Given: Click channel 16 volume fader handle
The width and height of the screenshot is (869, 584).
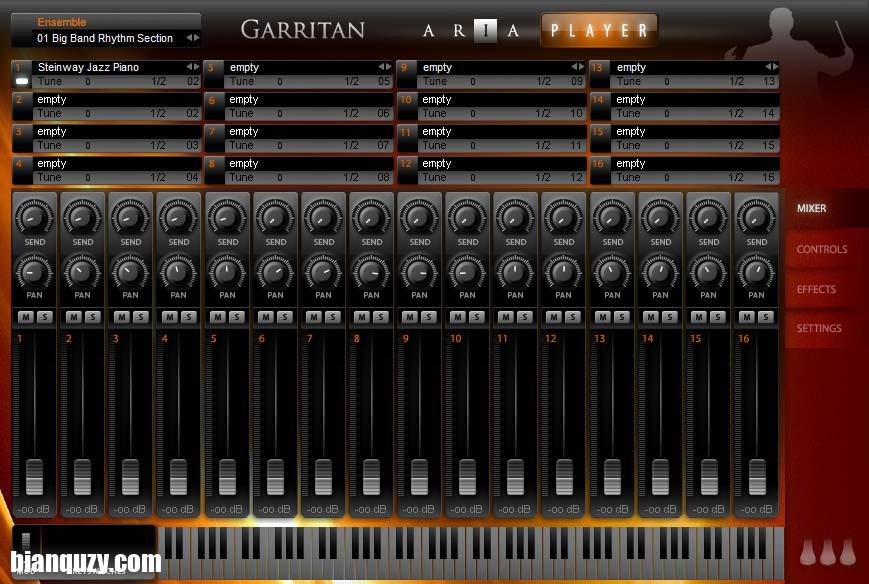Looking at the screenshot, I should pos(757,477).
